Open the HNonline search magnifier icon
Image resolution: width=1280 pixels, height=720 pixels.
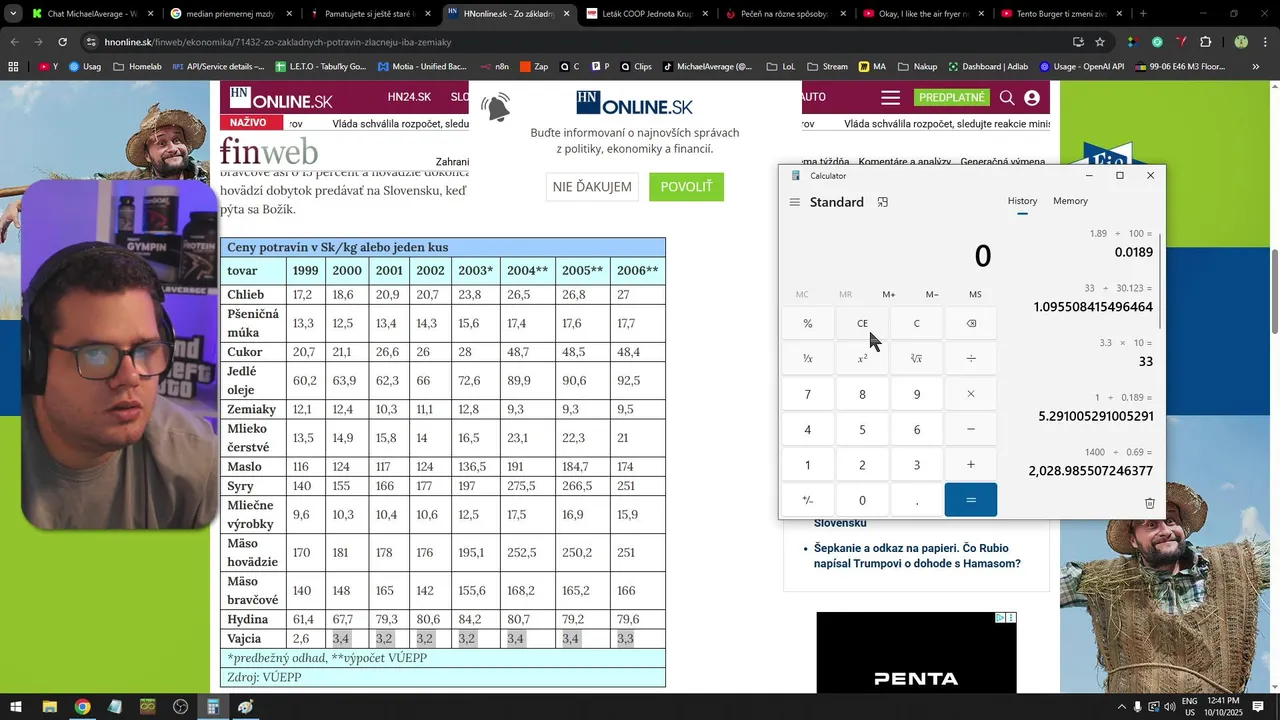click(x=1007, y=98)
